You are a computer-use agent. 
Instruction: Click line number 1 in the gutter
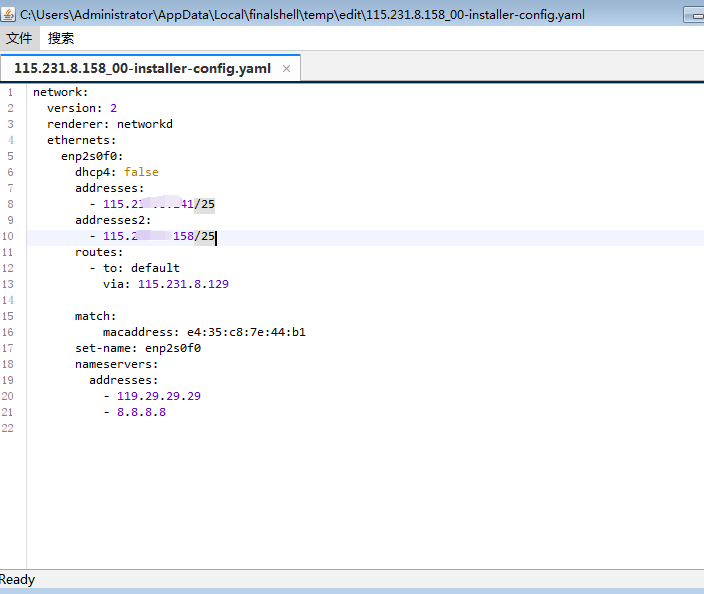10,92
